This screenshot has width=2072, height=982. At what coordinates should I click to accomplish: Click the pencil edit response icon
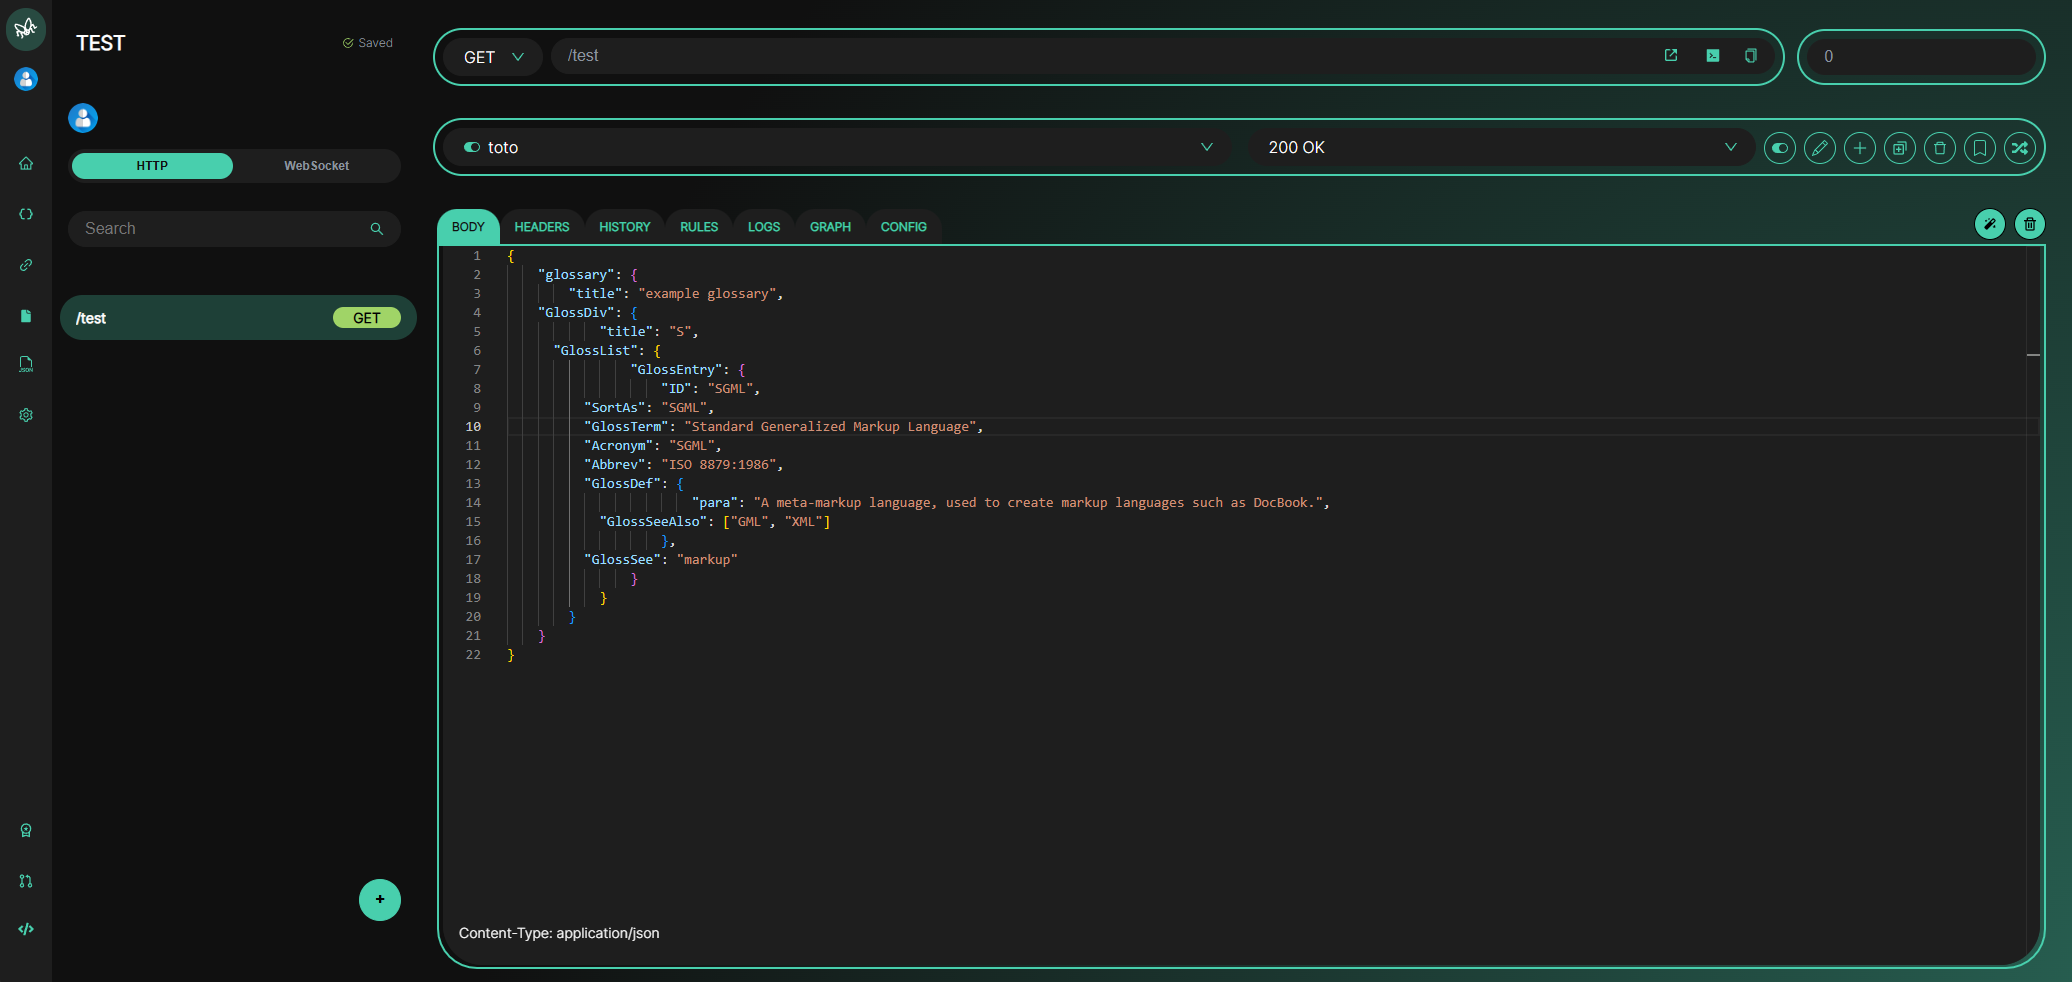tap(1819, 148)
